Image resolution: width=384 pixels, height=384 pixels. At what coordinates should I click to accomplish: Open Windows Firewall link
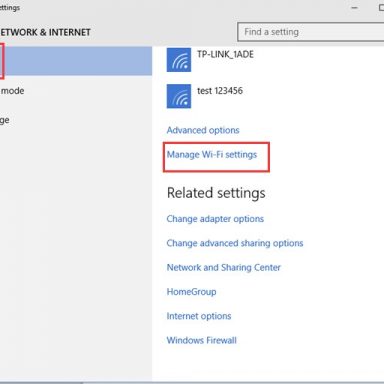[x=202, y=340]
